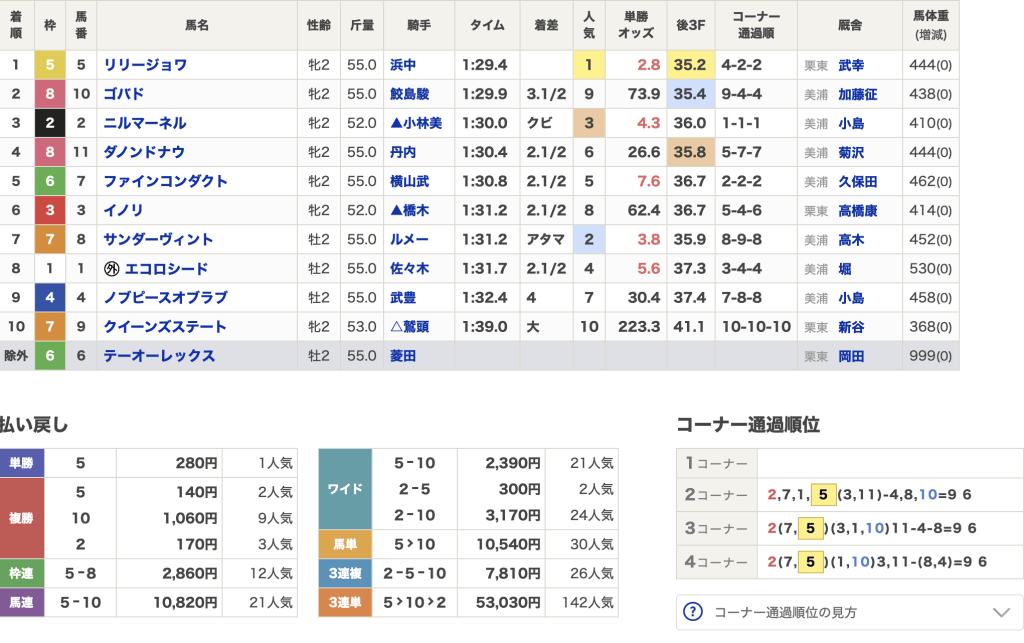Viewport: 1024px width, 643px height.
Task: Click the コーナー通過順 column header
Action: coord(756,25)
